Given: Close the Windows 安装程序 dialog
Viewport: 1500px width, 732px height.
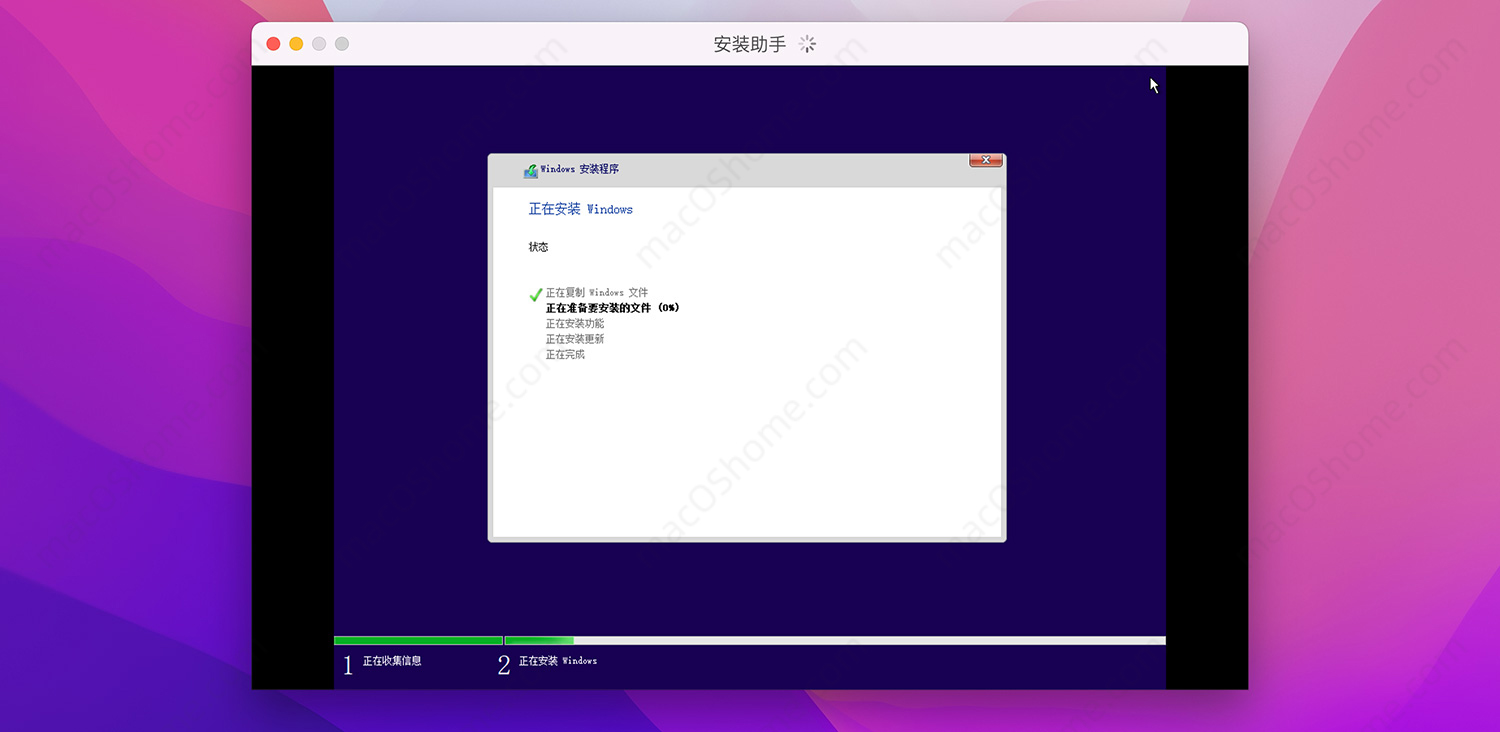Looking at the screenshot, I should (x=985, y=160).
